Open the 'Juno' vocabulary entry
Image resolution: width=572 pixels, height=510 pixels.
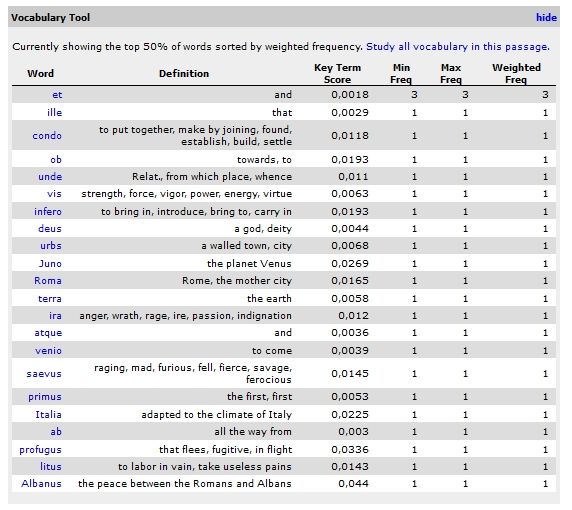50,263
